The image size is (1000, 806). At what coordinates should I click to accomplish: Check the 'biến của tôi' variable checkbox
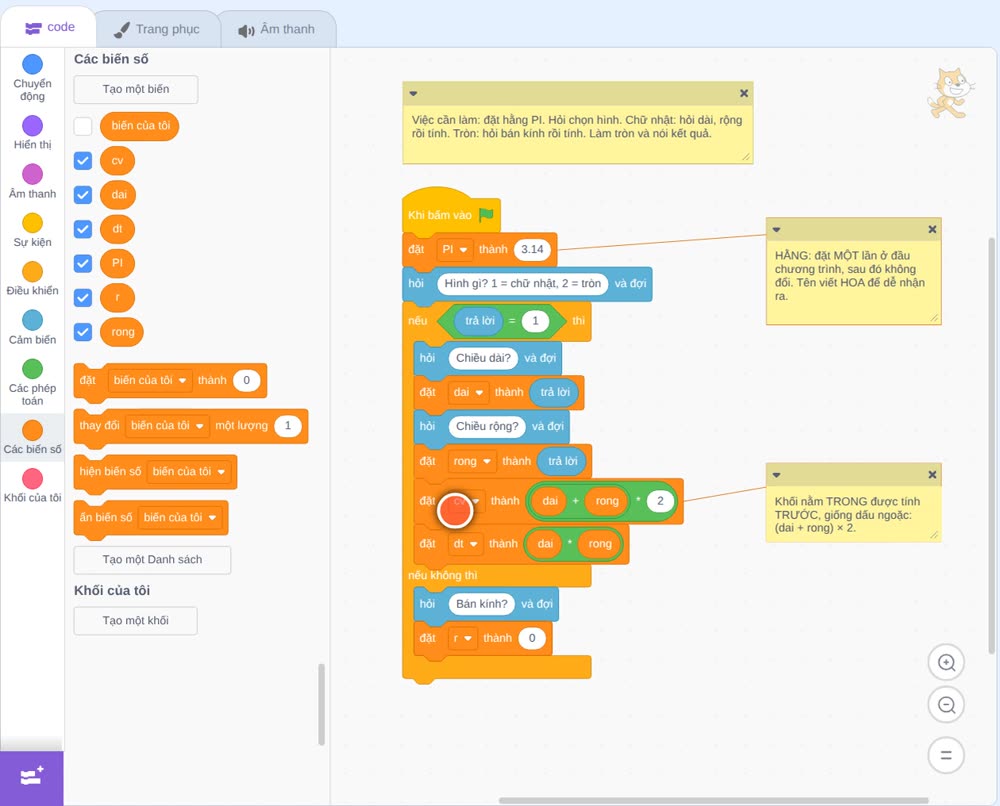[x=83, y=126]
